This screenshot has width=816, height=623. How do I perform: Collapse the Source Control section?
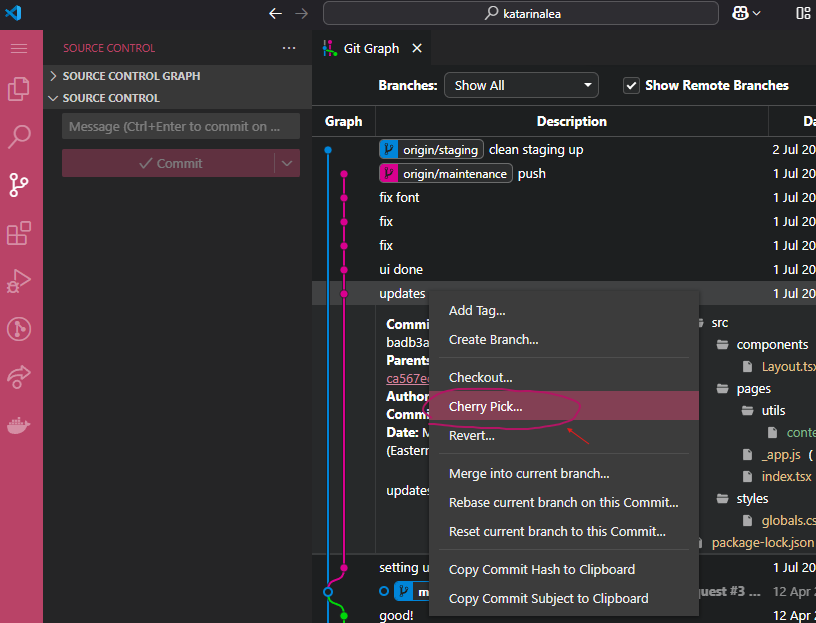(x=177, y=98)
